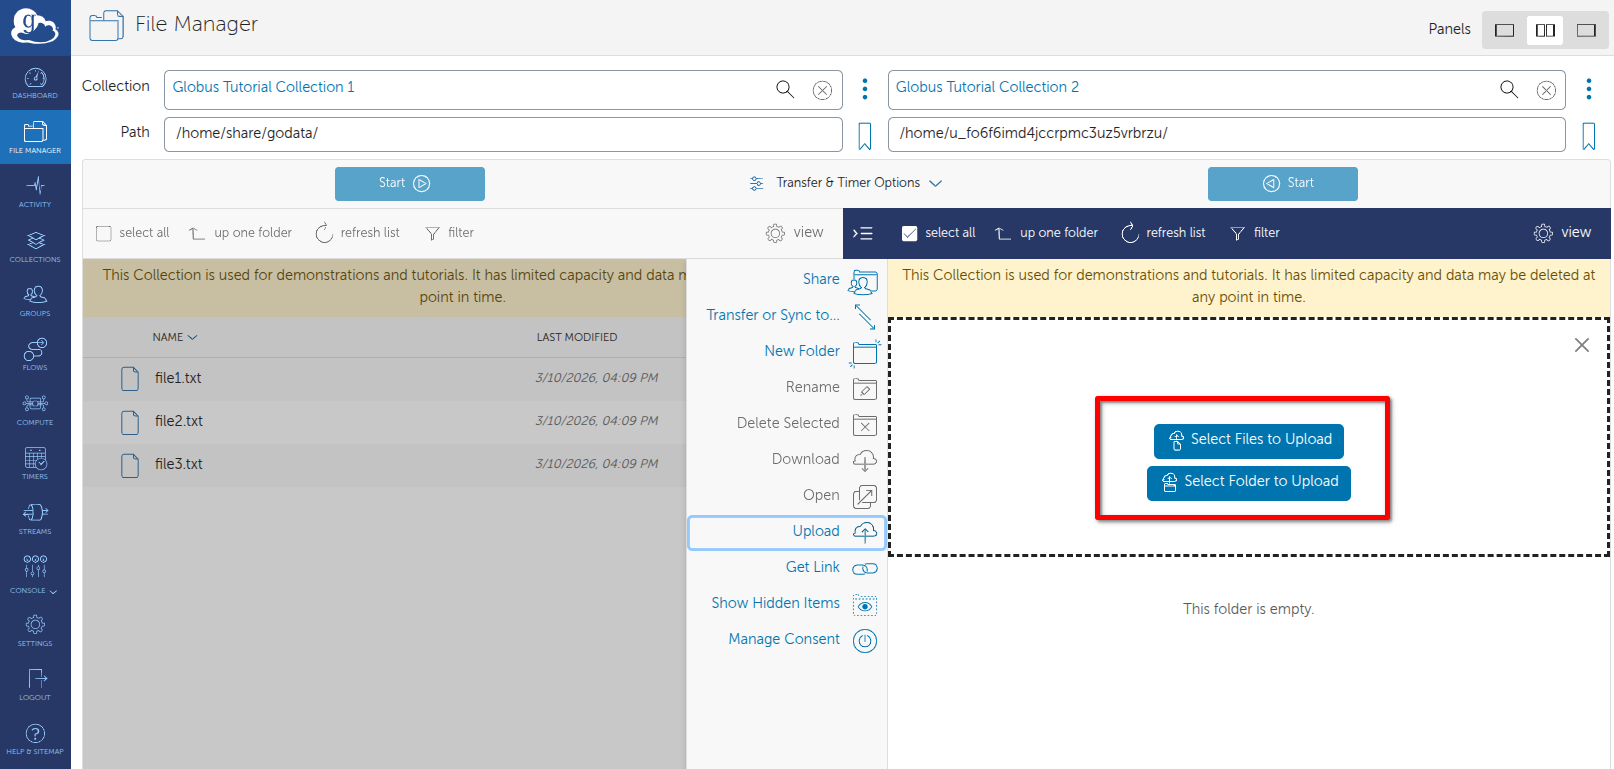This screenshot has height=769, width=1614.
Task: Click Select Files to Upload
Action: pyautogui.click(x=1249, y=440)
